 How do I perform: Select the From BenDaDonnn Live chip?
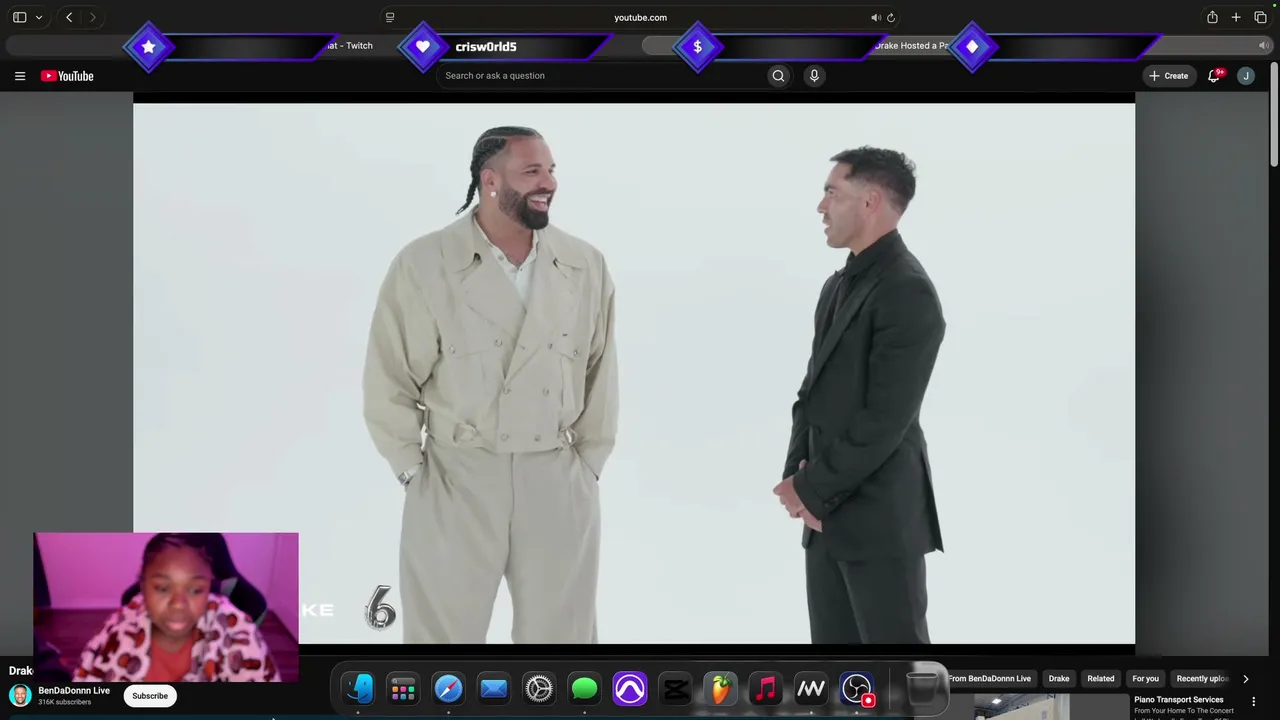tap(988, 679)
